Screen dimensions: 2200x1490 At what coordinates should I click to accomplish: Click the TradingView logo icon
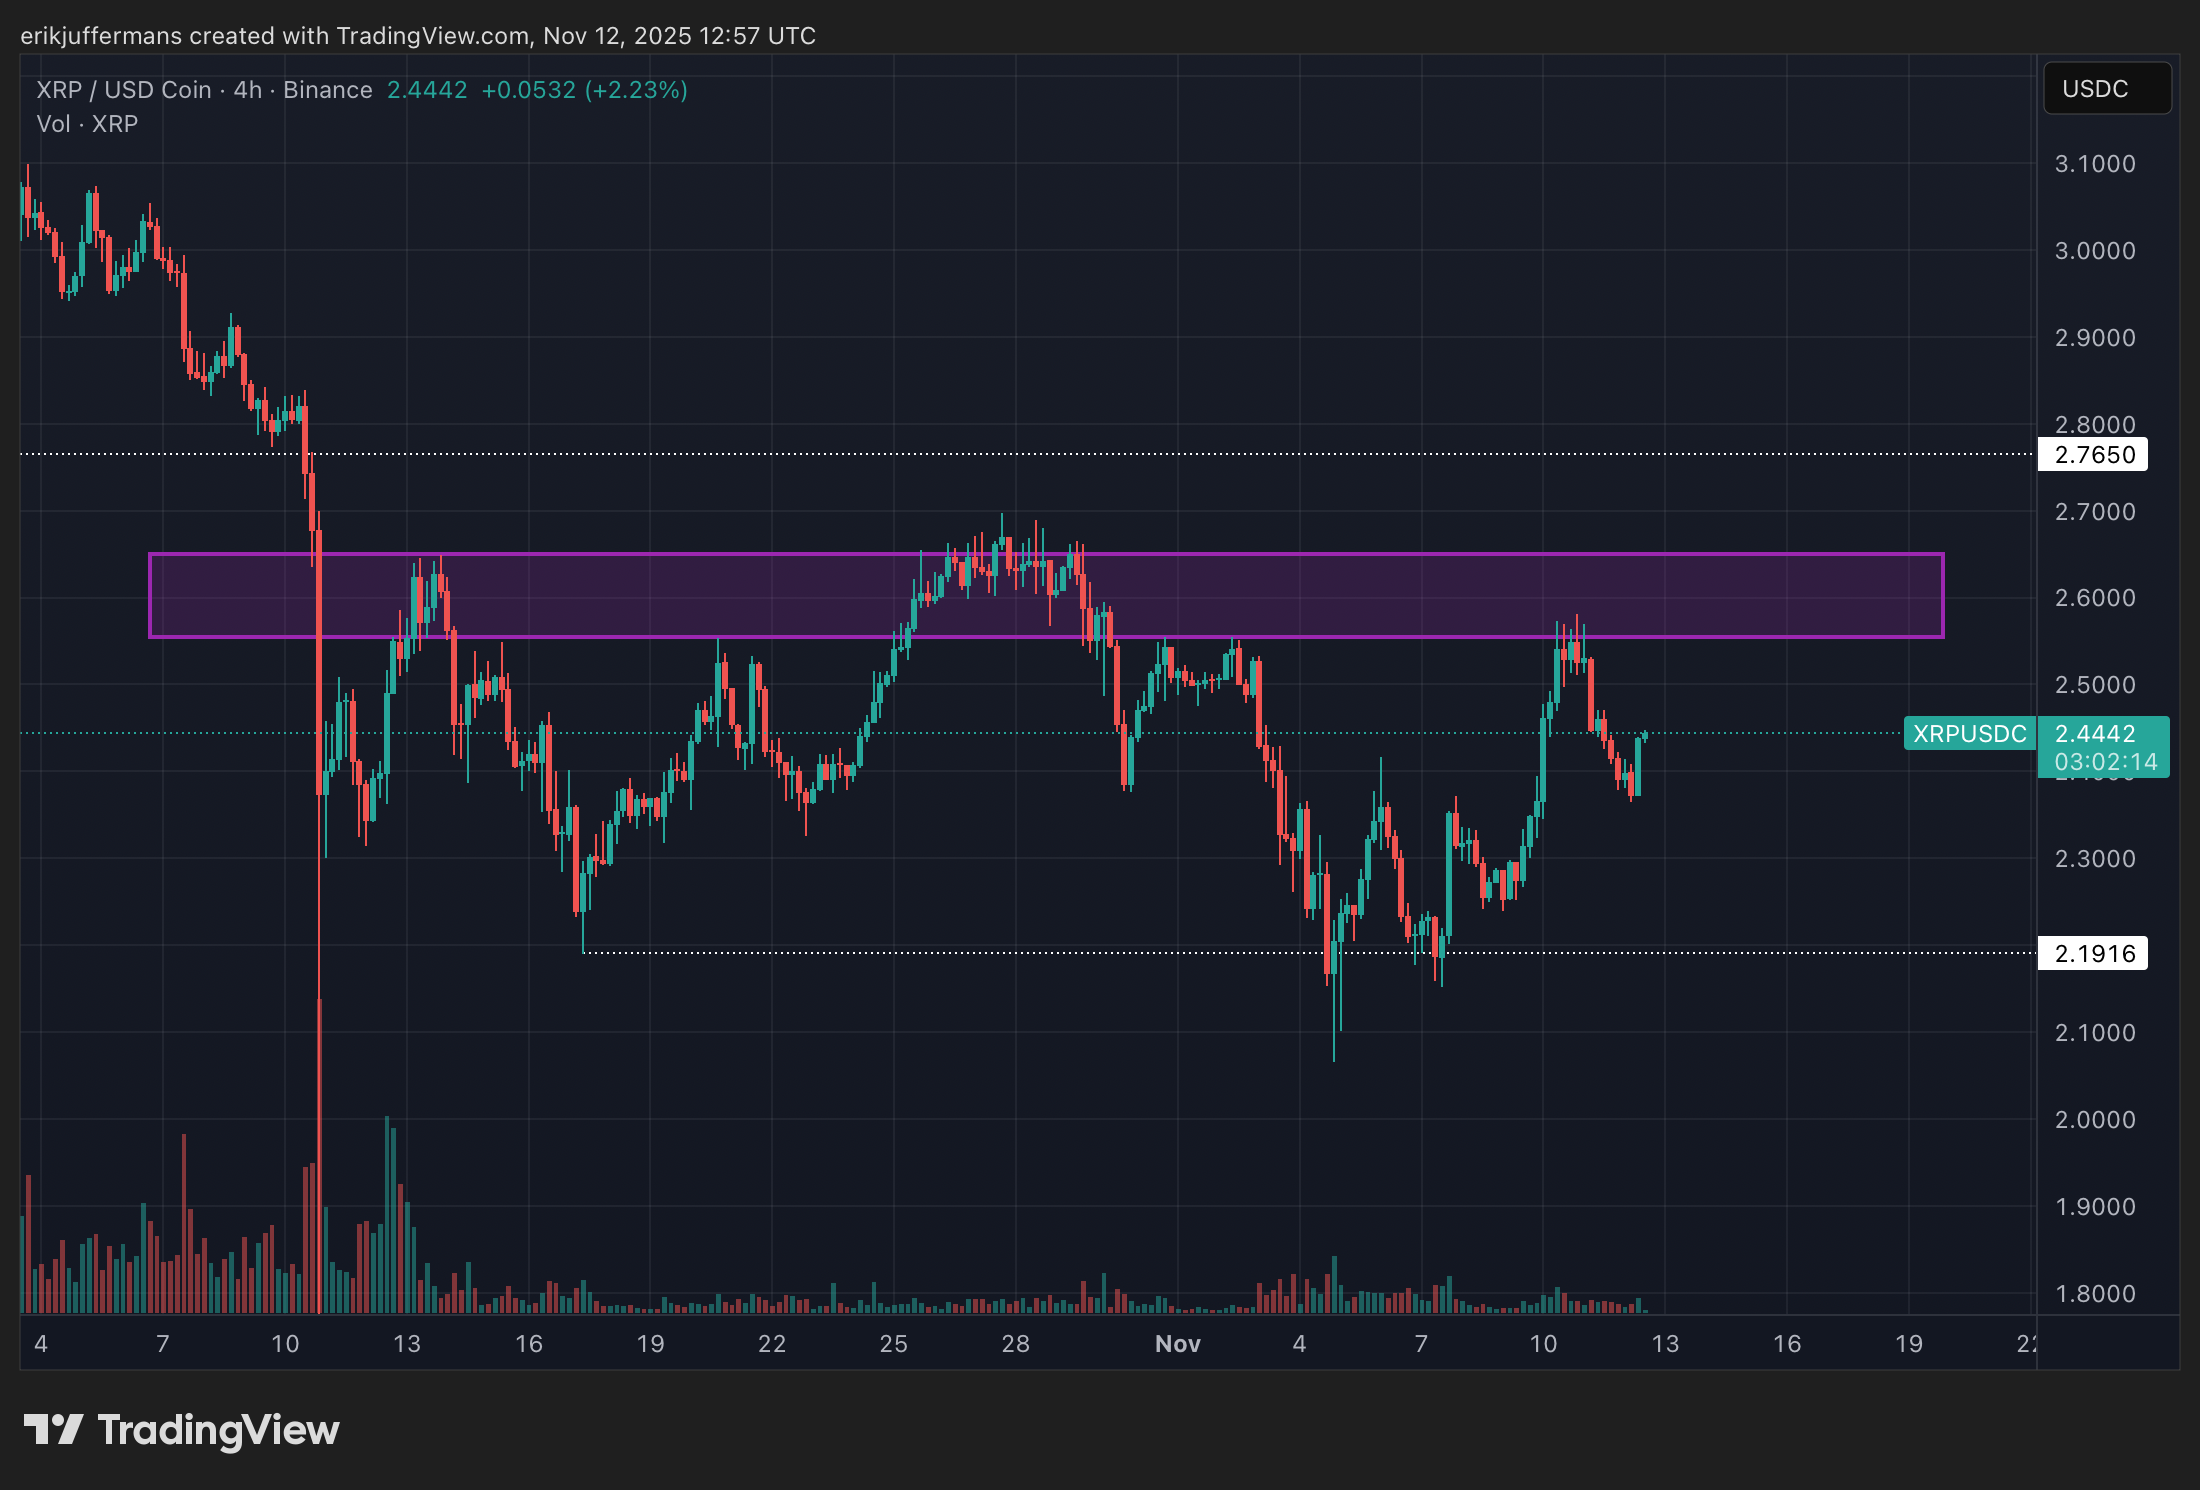(52, 1429)
